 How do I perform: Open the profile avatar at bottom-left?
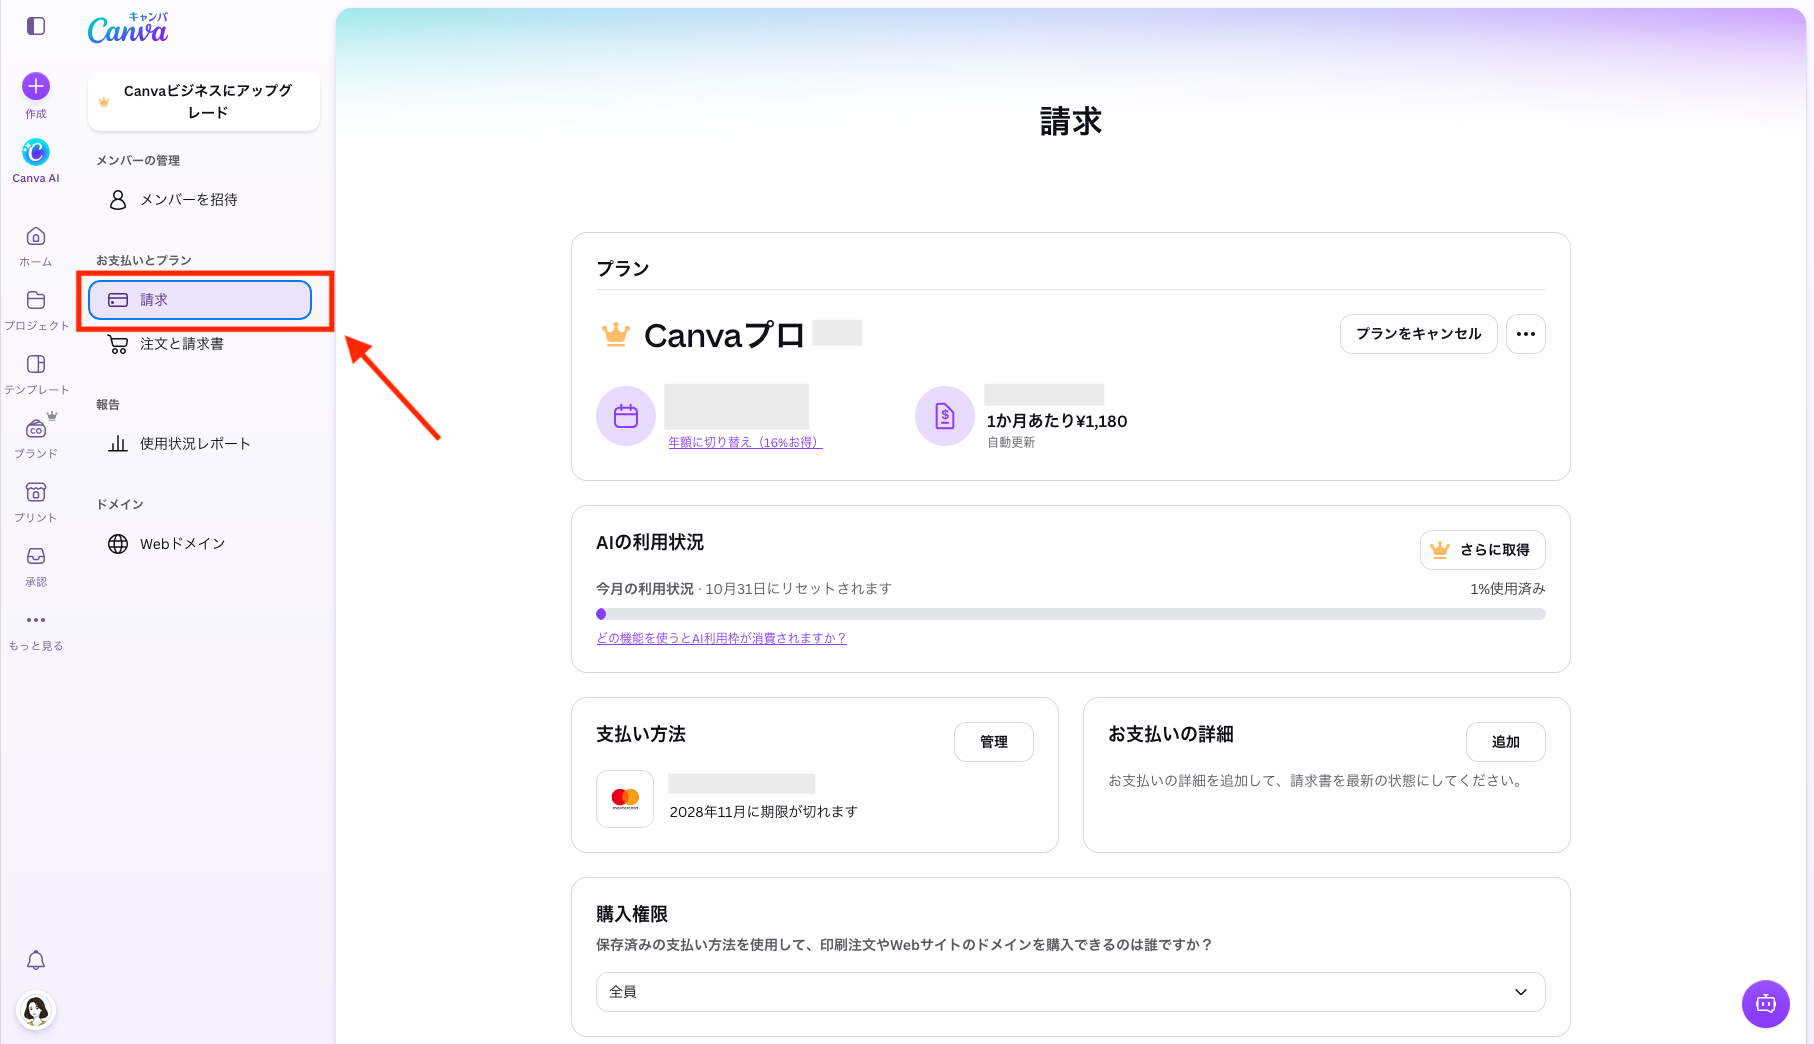(x=36, y=1010)
